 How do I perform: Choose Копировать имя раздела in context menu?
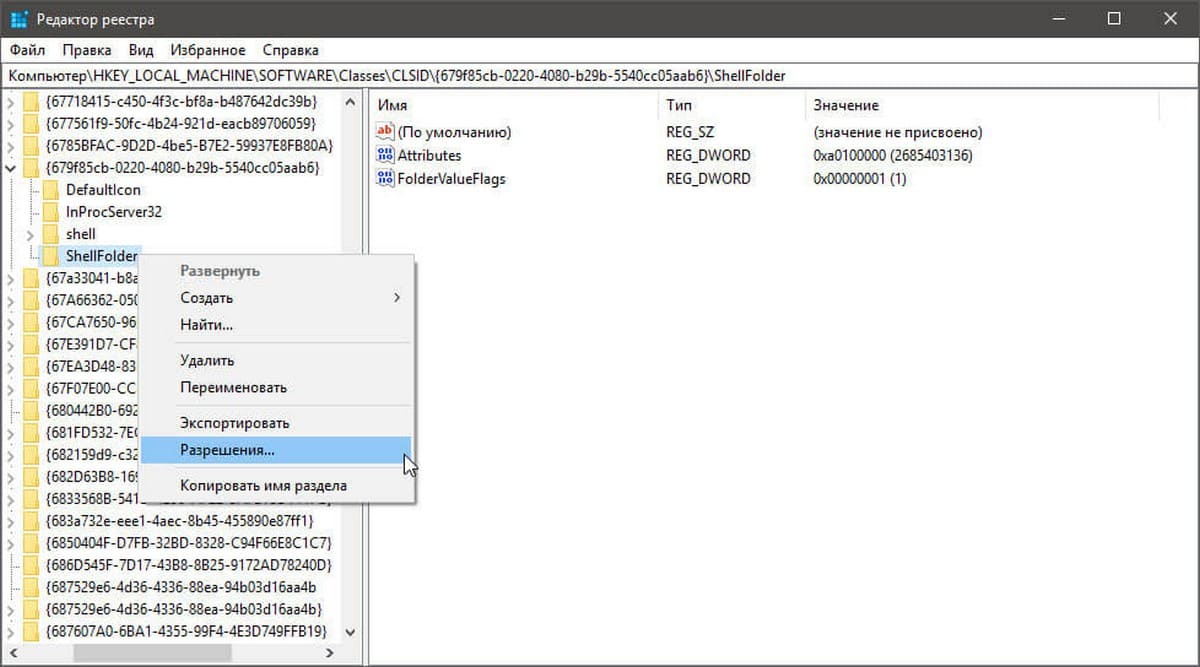[276, 486]
